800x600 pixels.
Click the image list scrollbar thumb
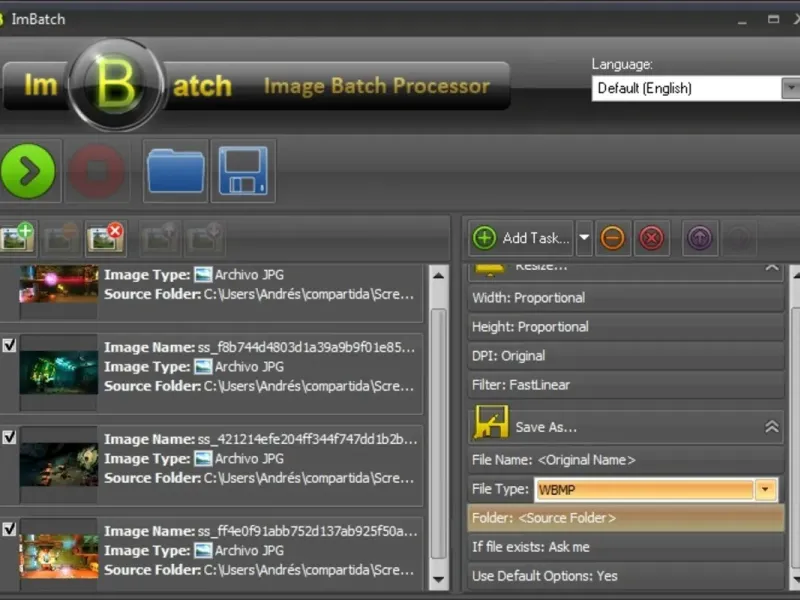(x=438, y=434)
